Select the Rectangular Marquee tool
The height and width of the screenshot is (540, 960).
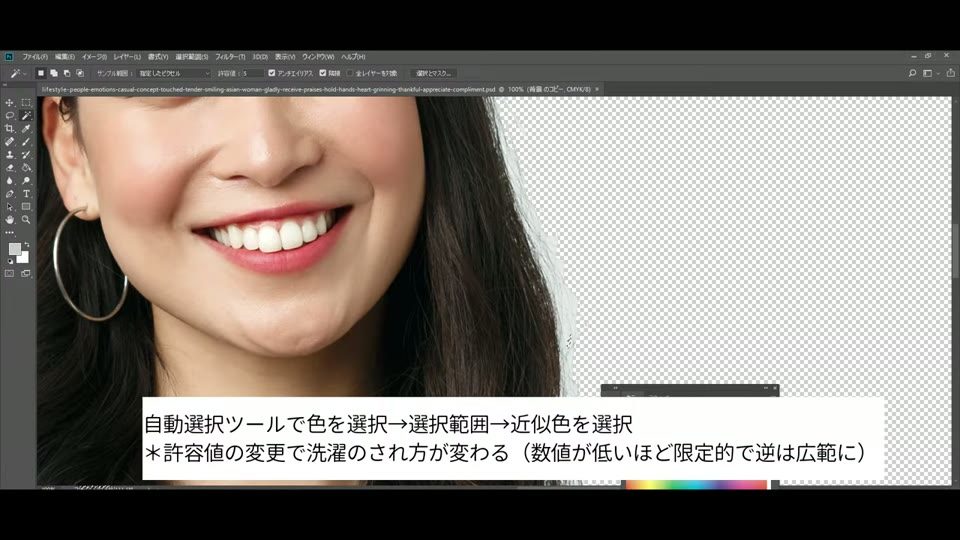26,103
